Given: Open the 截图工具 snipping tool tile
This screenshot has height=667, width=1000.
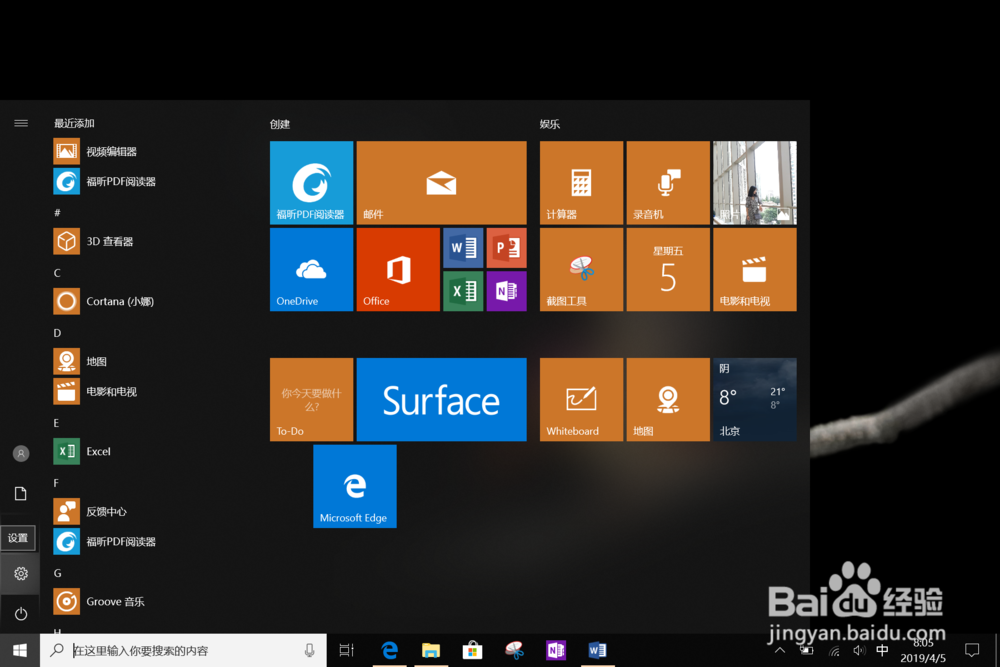Looking at the screenshot, I should click(580, 269).
